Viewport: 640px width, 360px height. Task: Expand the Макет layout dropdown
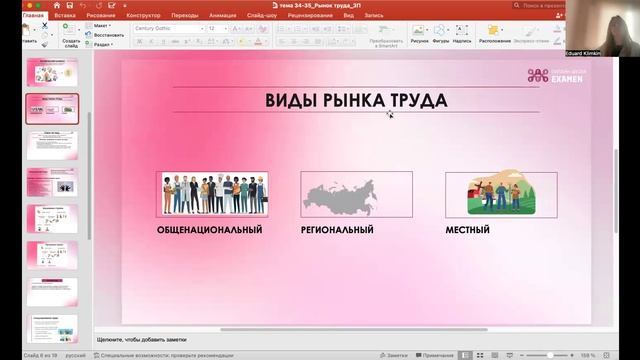click(x=102, y=25)
